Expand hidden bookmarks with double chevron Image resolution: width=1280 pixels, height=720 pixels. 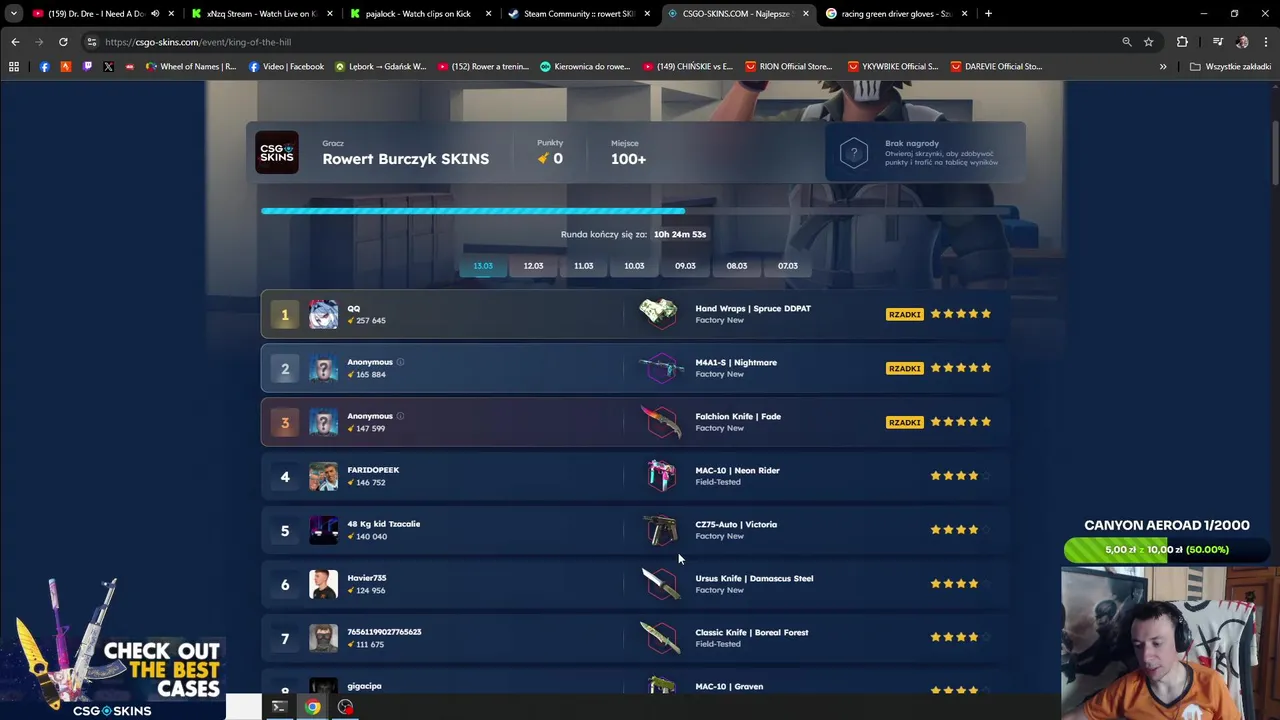click(1163, 67)
